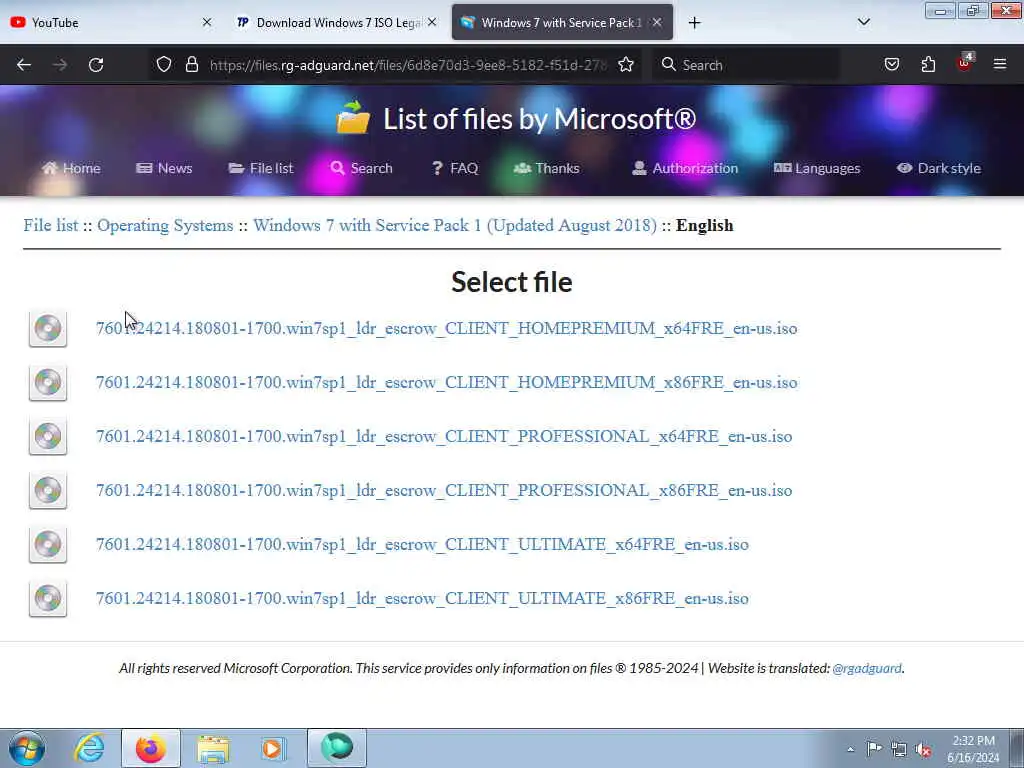Open the File list menu item
Image resolution: width=1024 pixels, height=768 pixels.
[261, 168]
